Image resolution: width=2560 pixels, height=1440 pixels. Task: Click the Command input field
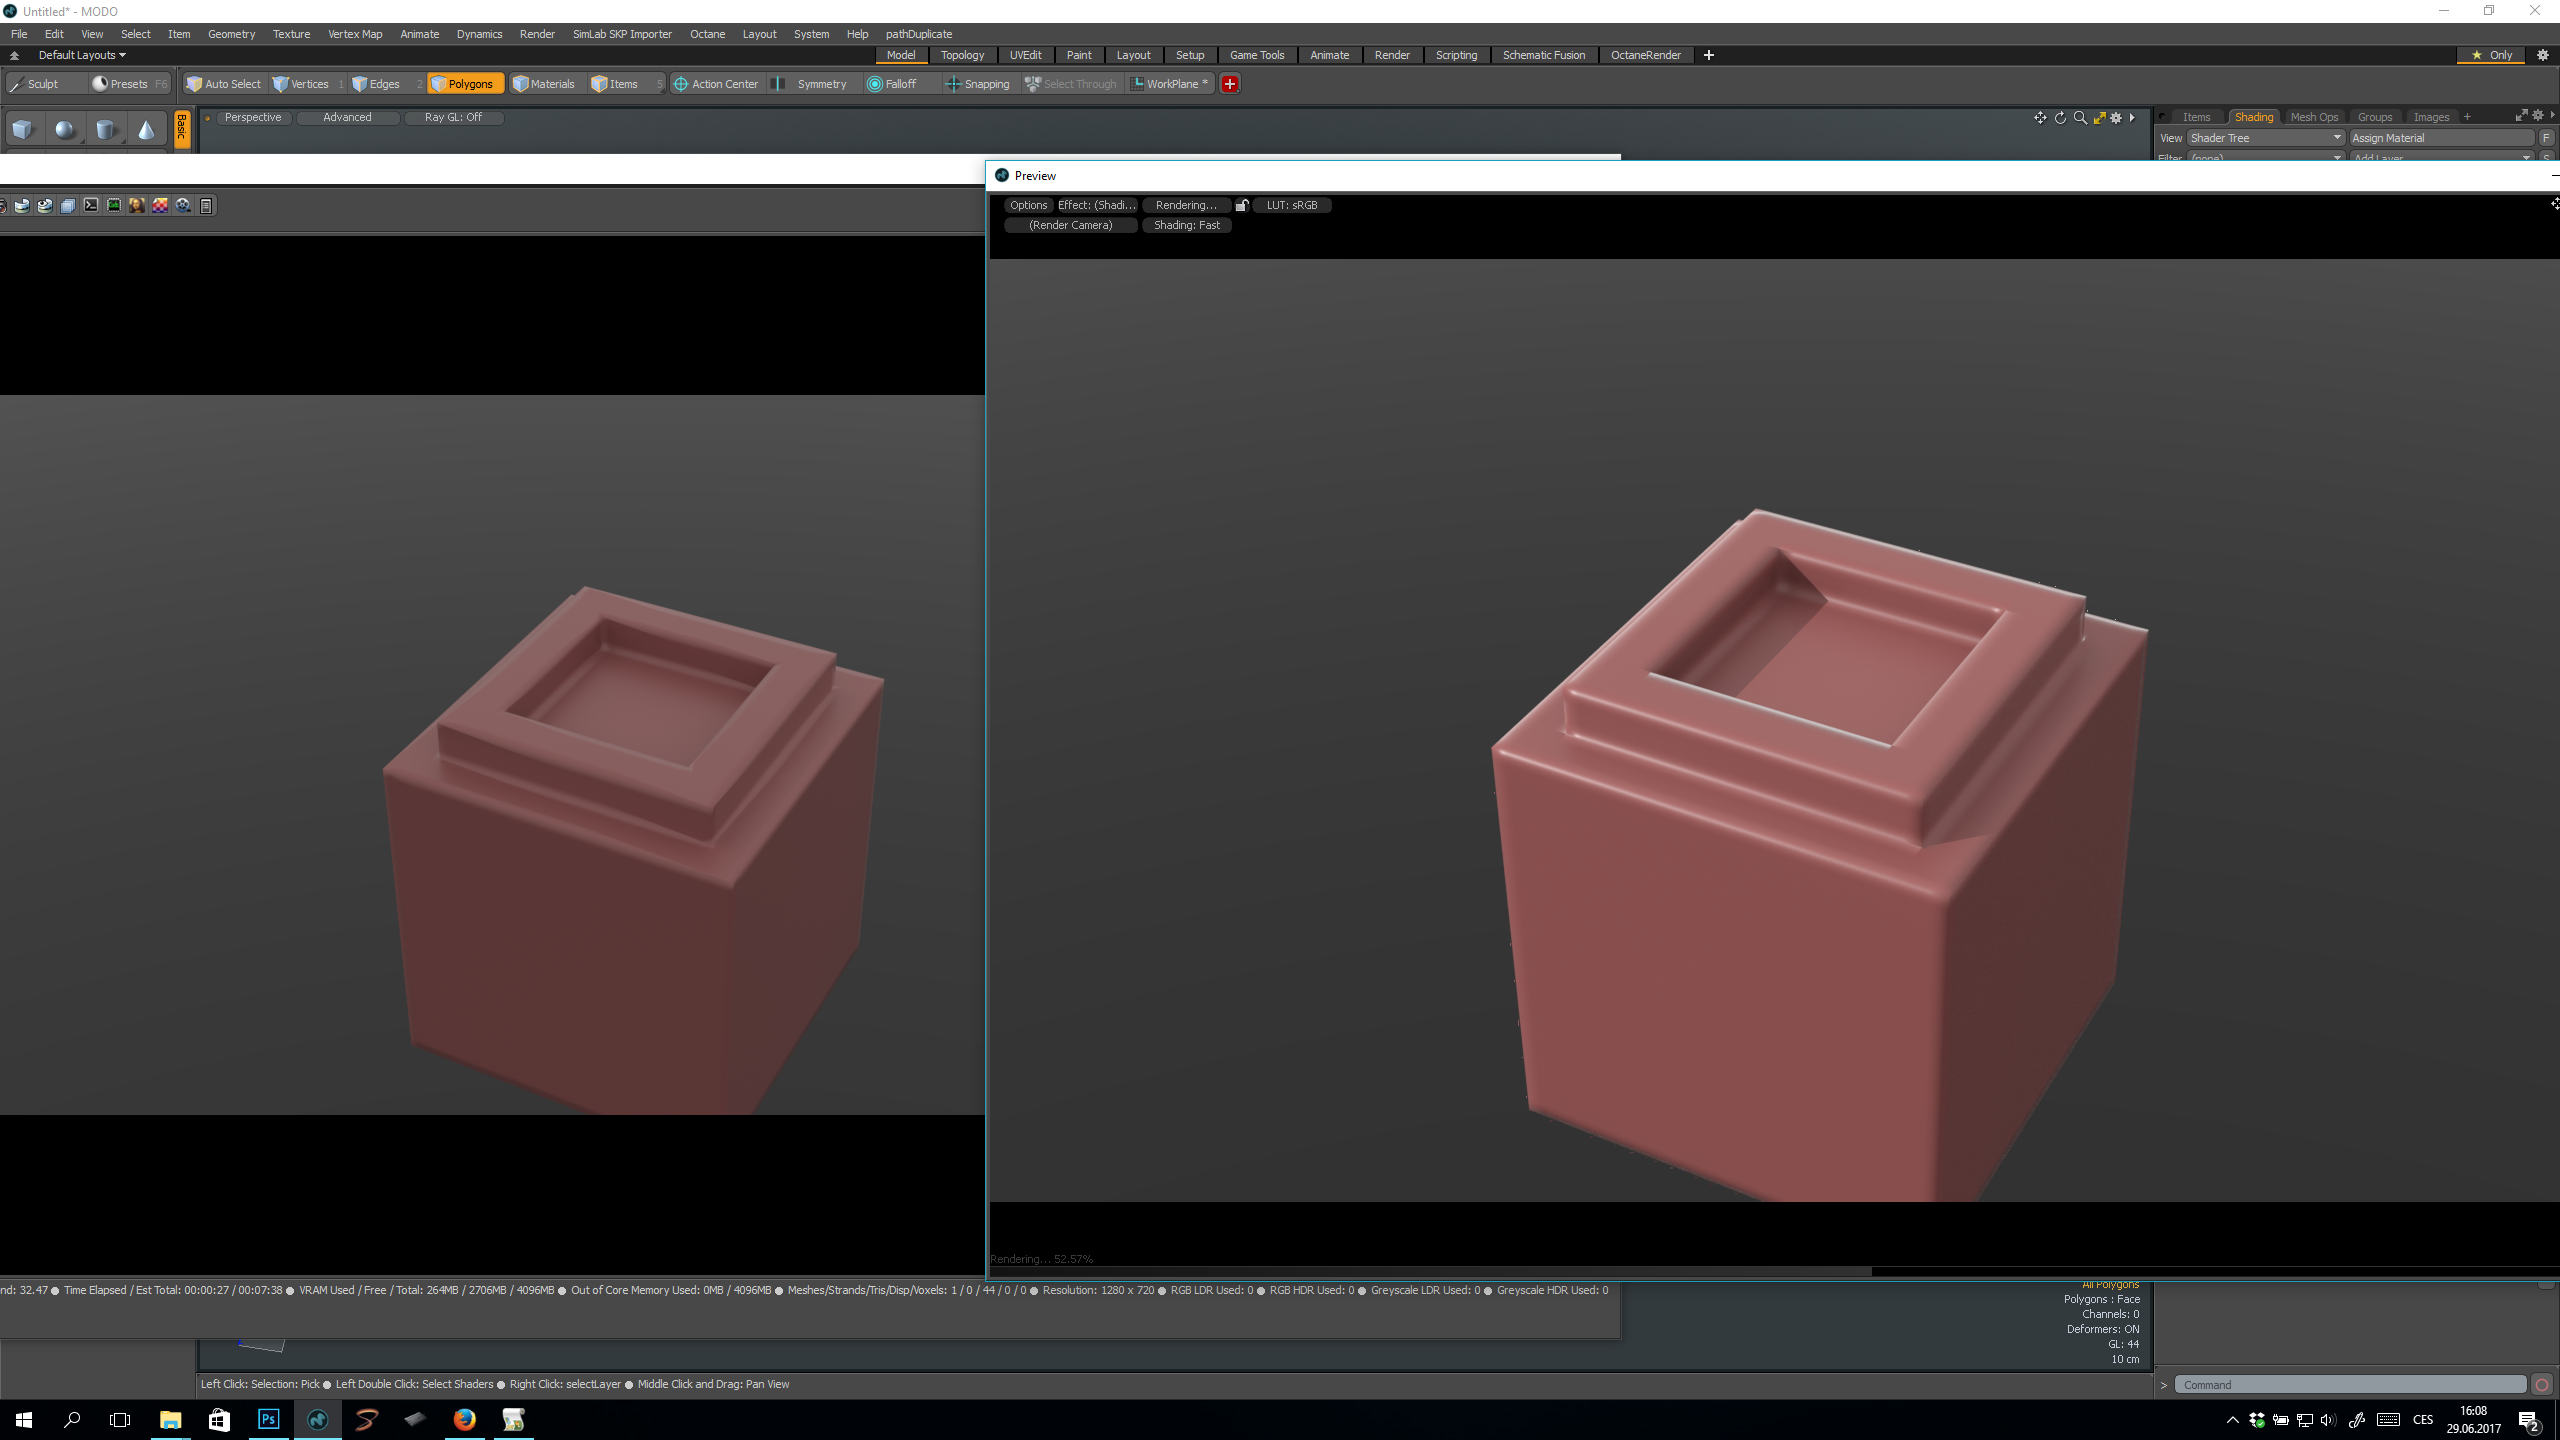coord(2350,1385)
